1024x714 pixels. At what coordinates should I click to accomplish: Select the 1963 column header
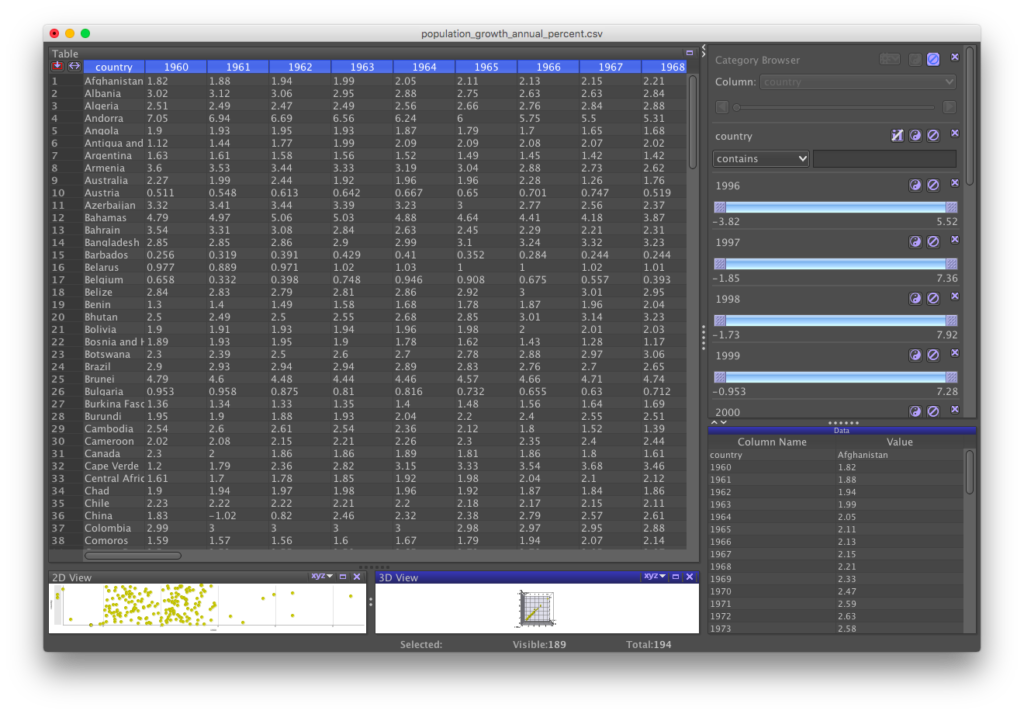click(x=362, y=66)
